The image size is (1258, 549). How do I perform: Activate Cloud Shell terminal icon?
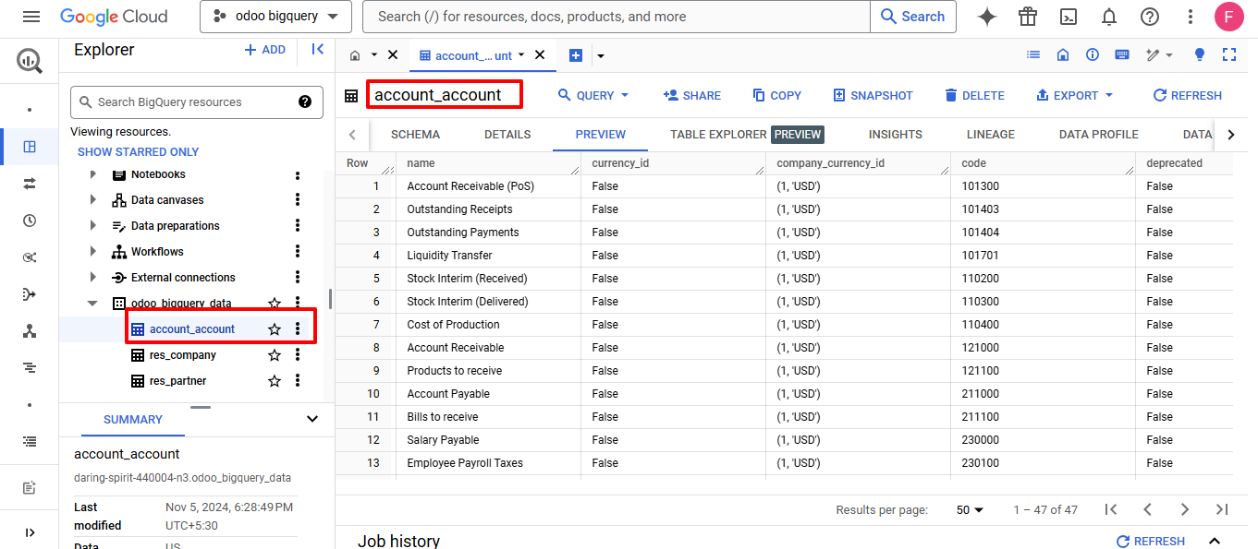(1069, 17)
